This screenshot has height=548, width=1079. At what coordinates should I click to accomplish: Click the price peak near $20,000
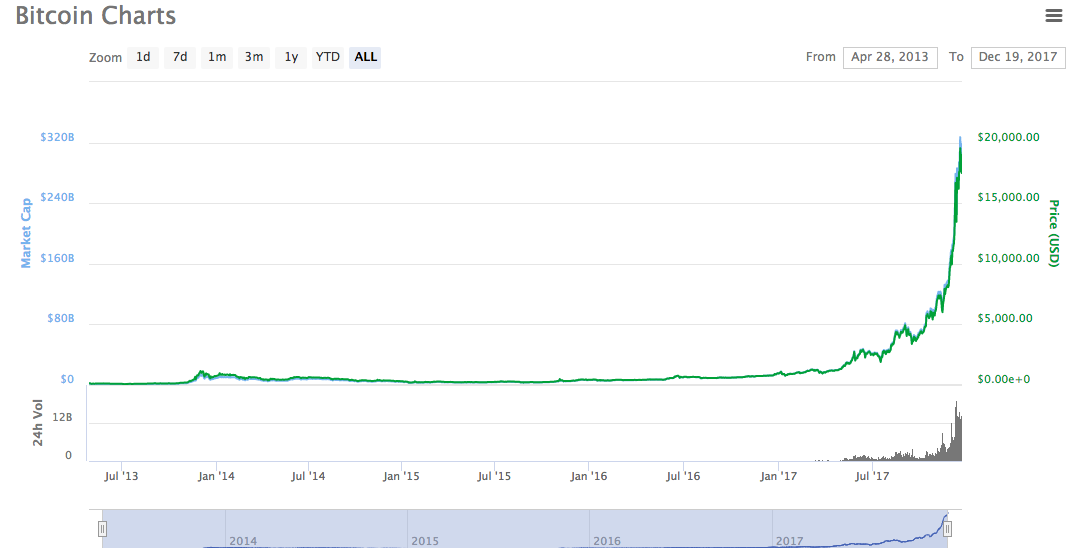960,139
